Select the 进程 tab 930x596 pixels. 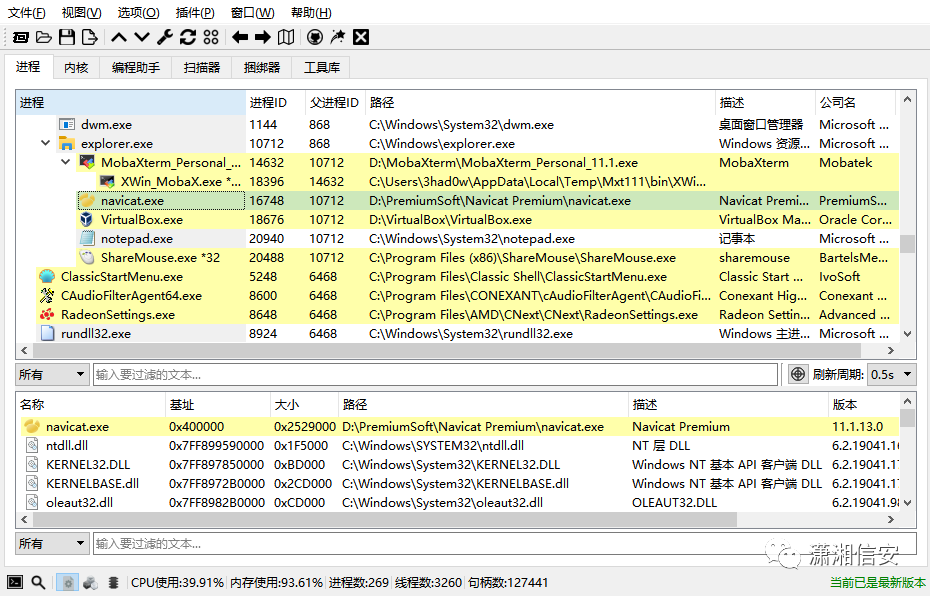point(28,66)
